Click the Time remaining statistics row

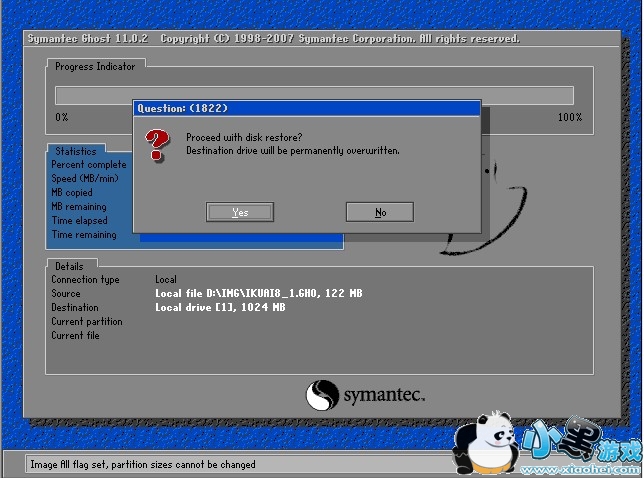(84, 235)
